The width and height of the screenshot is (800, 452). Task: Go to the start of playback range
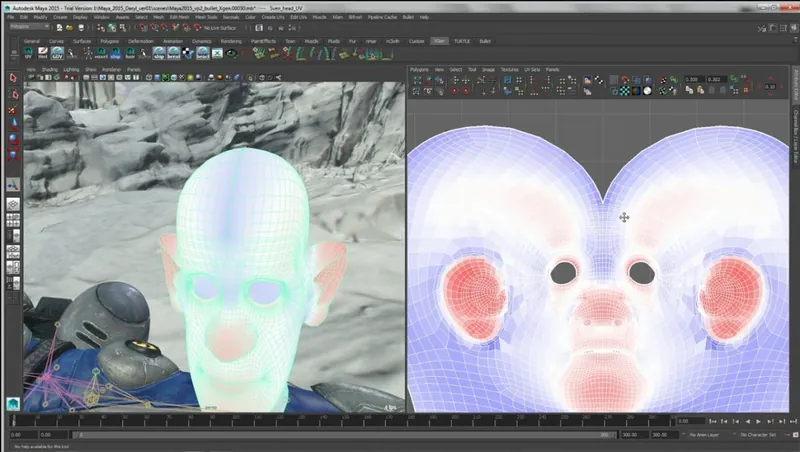click(x=713, y=421)
